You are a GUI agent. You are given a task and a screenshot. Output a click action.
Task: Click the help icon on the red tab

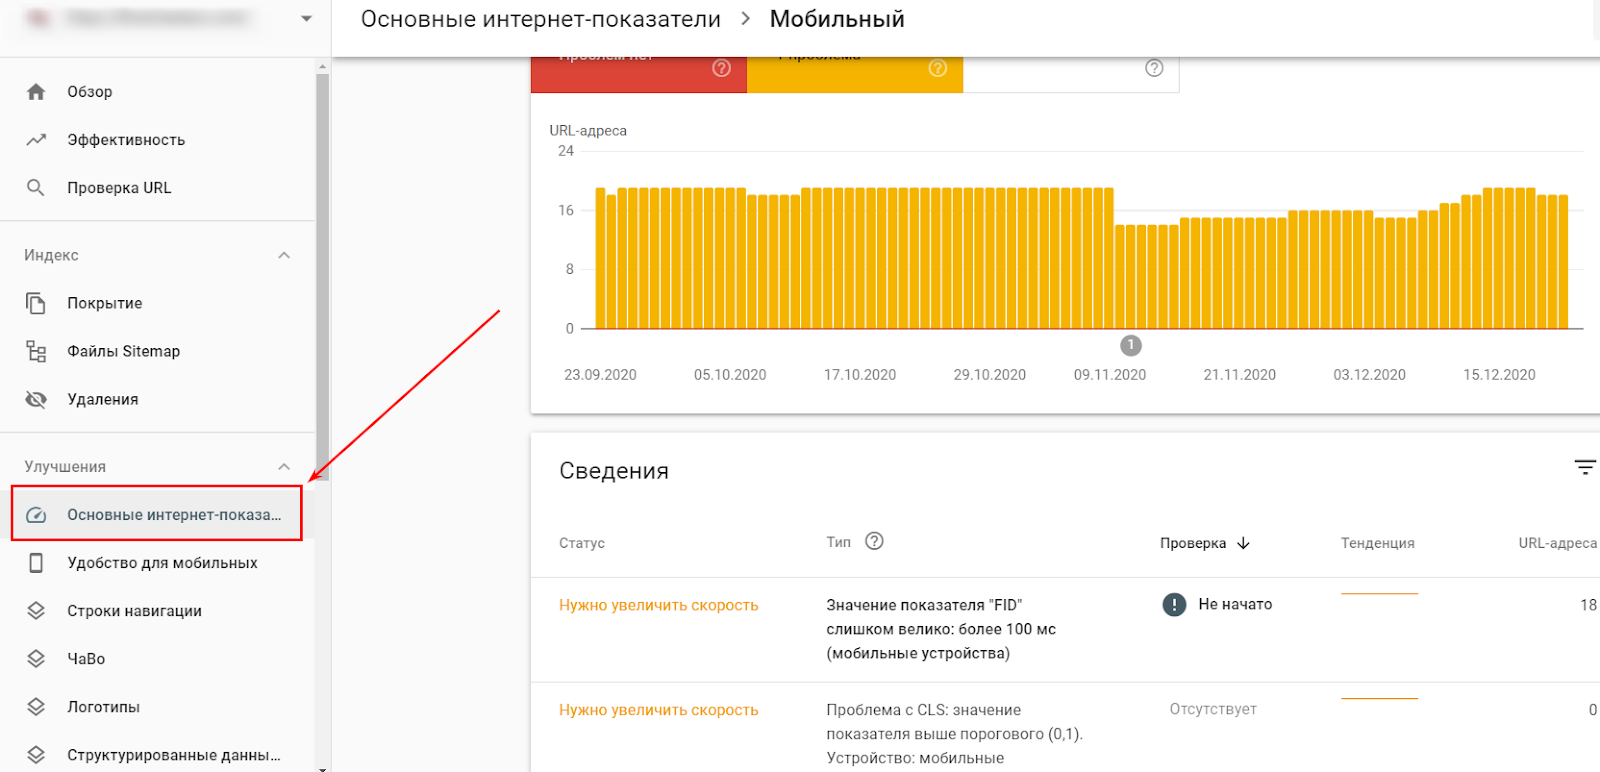coord(721,68)
